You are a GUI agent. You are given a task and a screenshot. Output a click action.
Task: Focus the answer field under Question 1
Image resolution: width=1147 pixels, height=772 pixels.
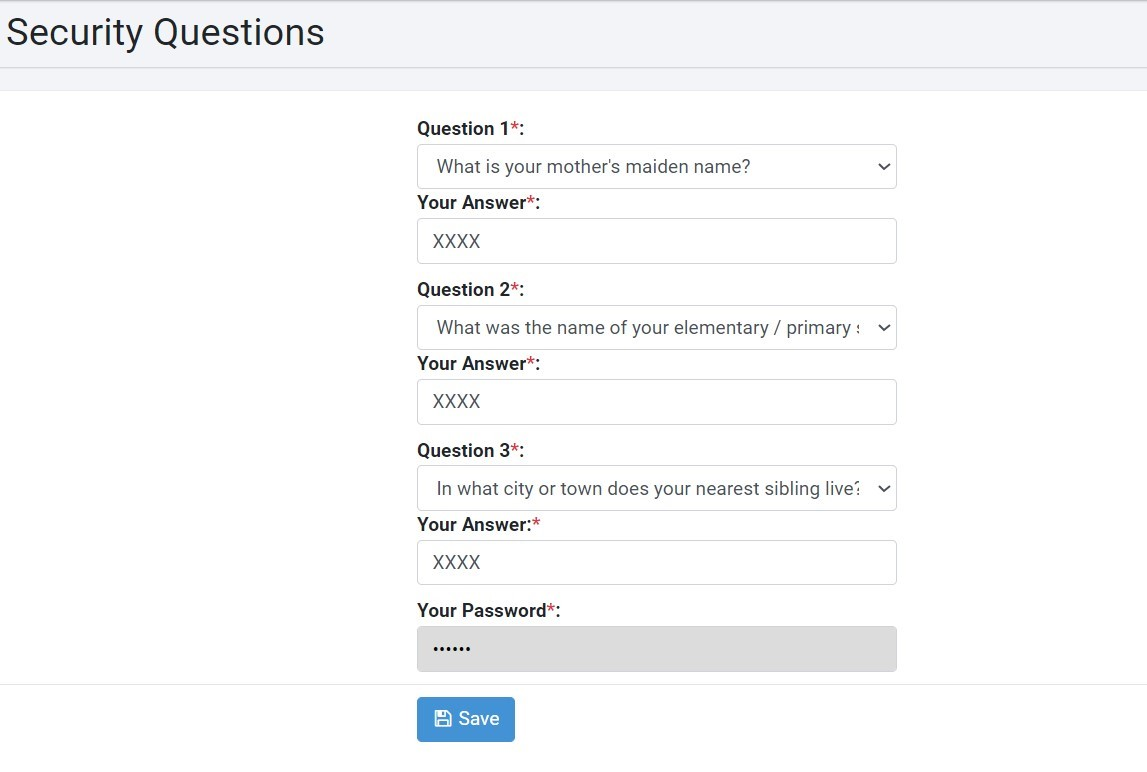tap(657, 241)
